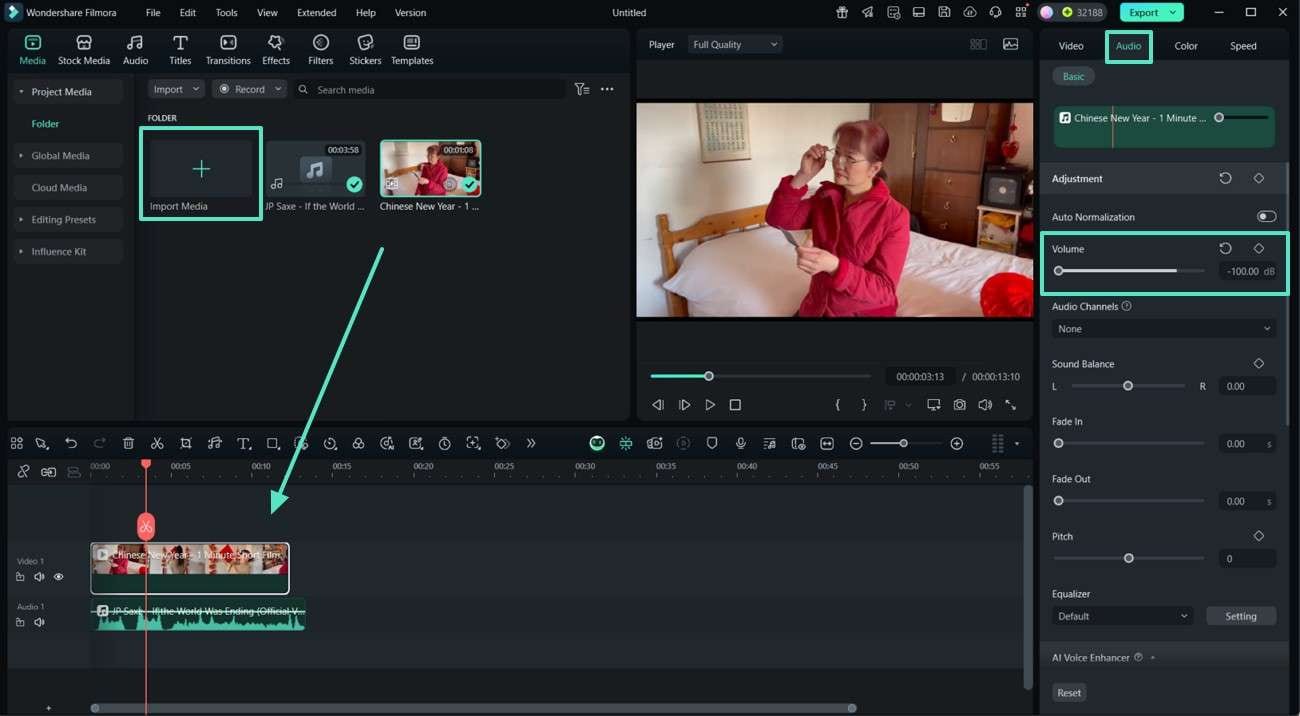Select the JP Saxe audio thumbnail

click(x=315, y=169)
